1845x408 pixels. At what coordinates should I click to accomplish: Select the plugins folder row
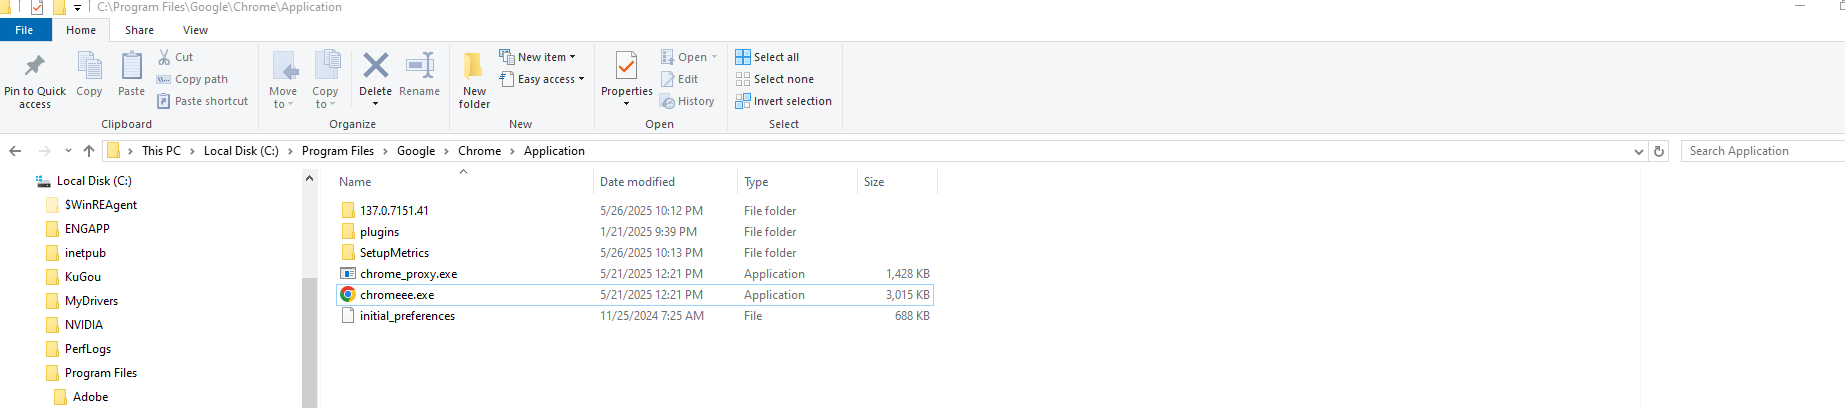(x=635, y=231)
